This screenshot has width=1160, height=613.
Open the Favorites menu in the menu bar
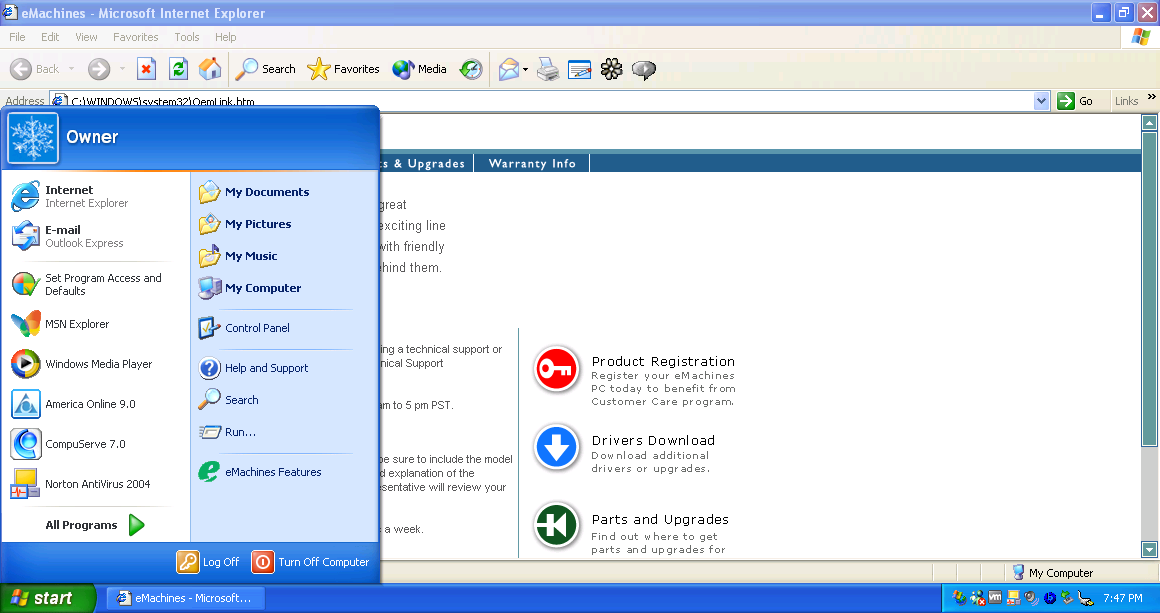[135, 37]
